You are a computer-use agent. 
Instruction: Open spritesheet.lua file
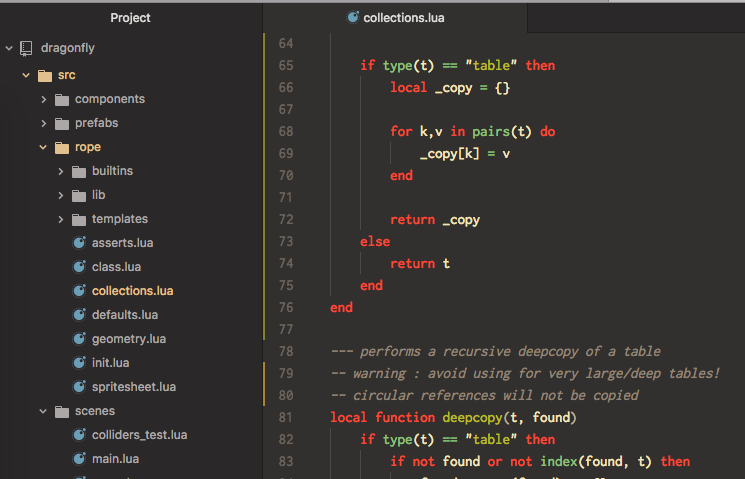coord(134,387)
